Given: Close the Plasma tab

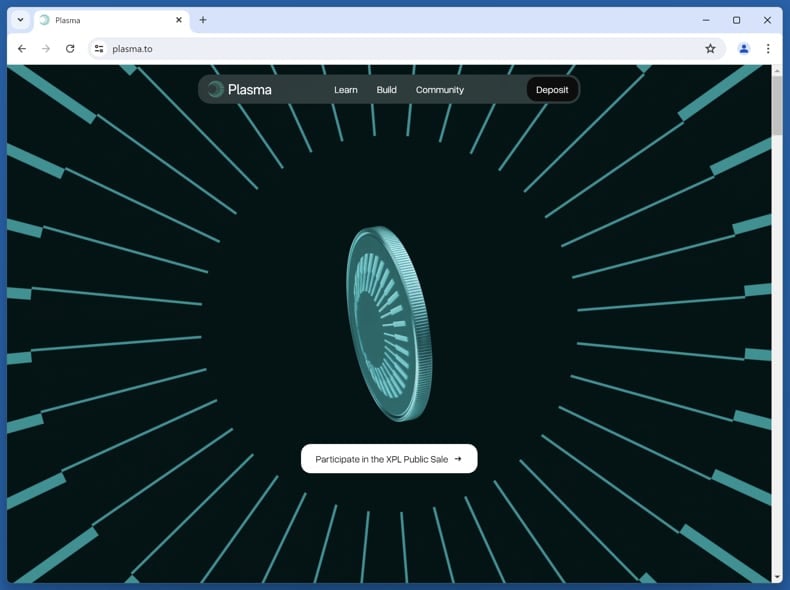Looking at the screenshot, I should [179, 20].
